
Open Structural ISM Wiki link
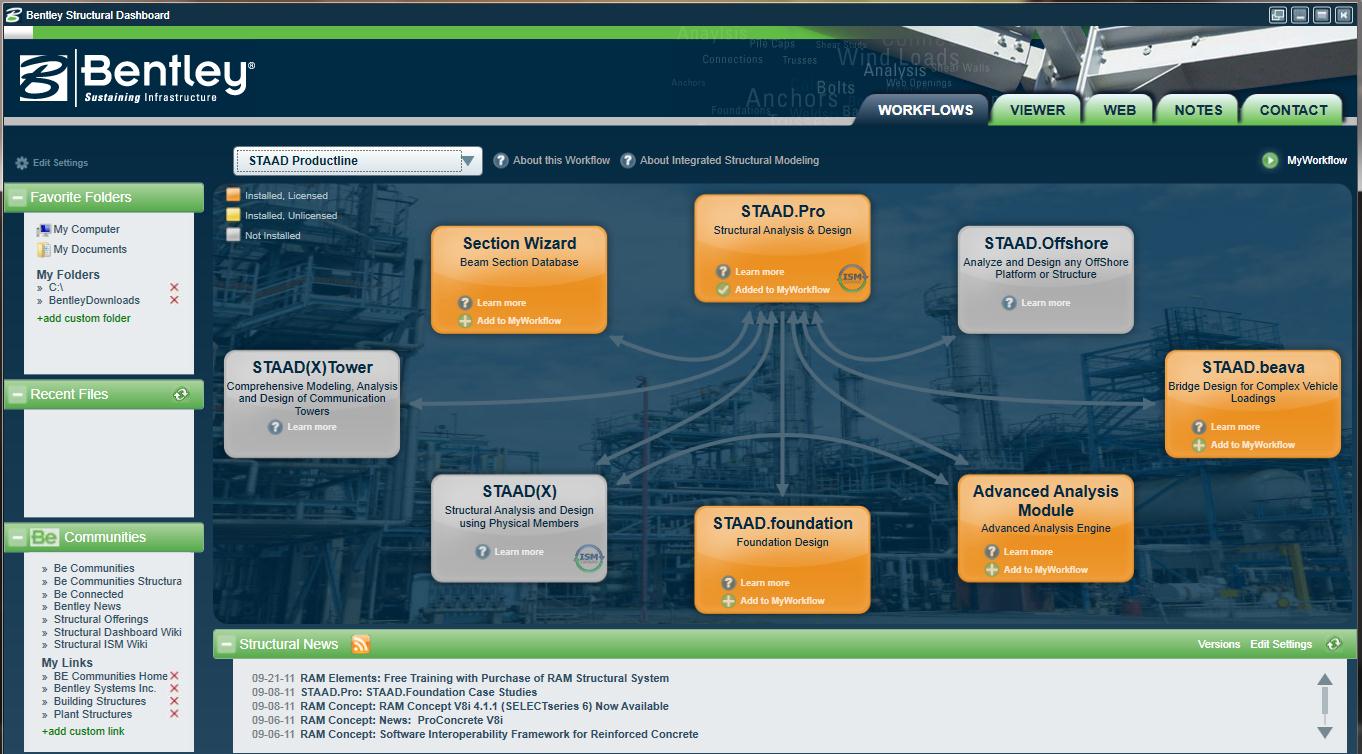(100, 646)
